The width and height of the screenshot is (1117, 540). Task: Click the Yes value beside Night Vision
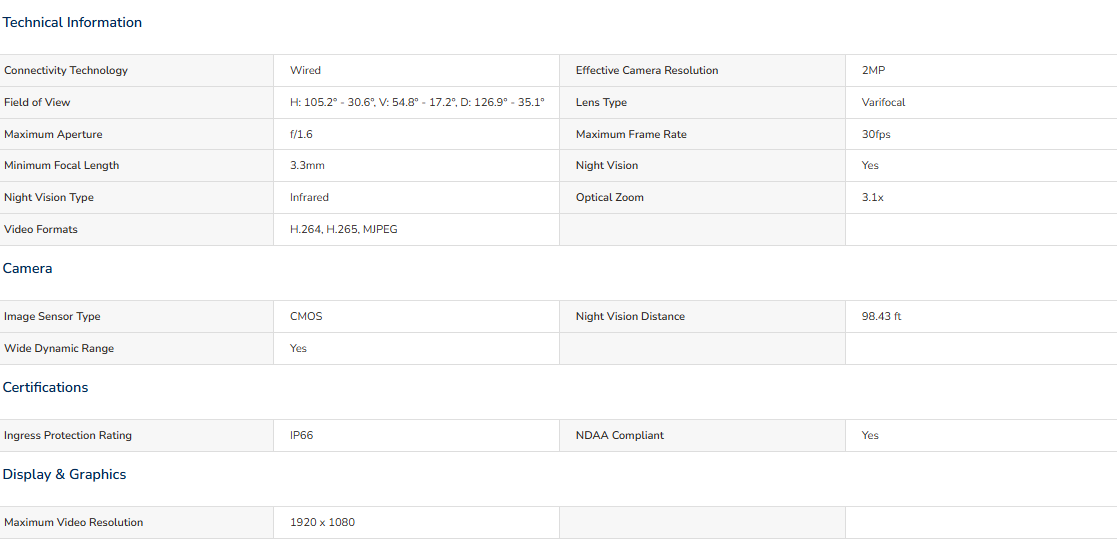pyautogui.click(x=871, y=165)
